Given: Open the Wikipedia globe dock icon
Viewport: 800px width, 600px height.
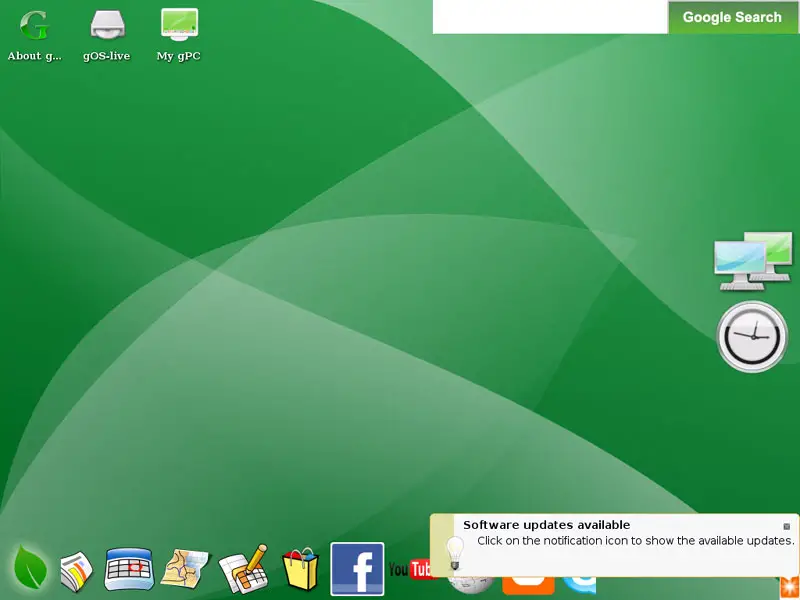Looking at the screenshot, I should 470,586.
